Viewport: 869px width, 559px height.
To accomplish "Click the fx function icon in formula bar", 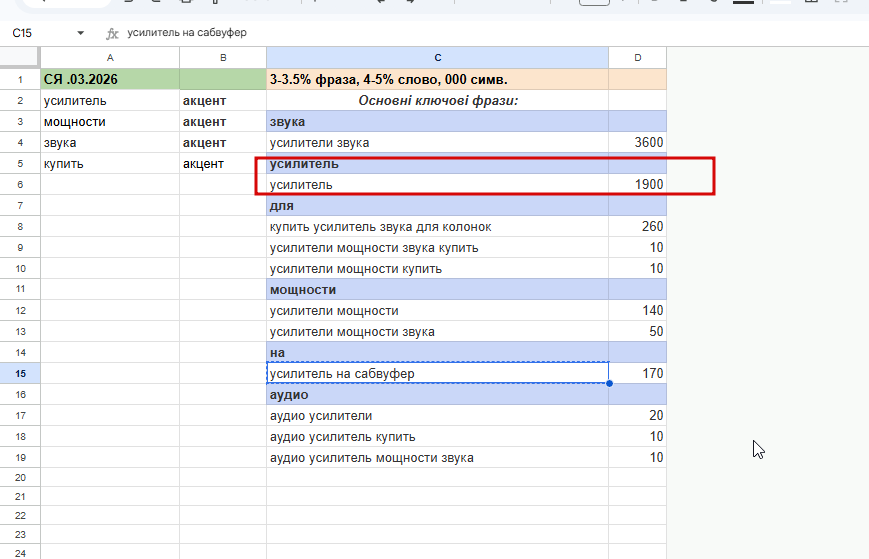I will 112,33.
